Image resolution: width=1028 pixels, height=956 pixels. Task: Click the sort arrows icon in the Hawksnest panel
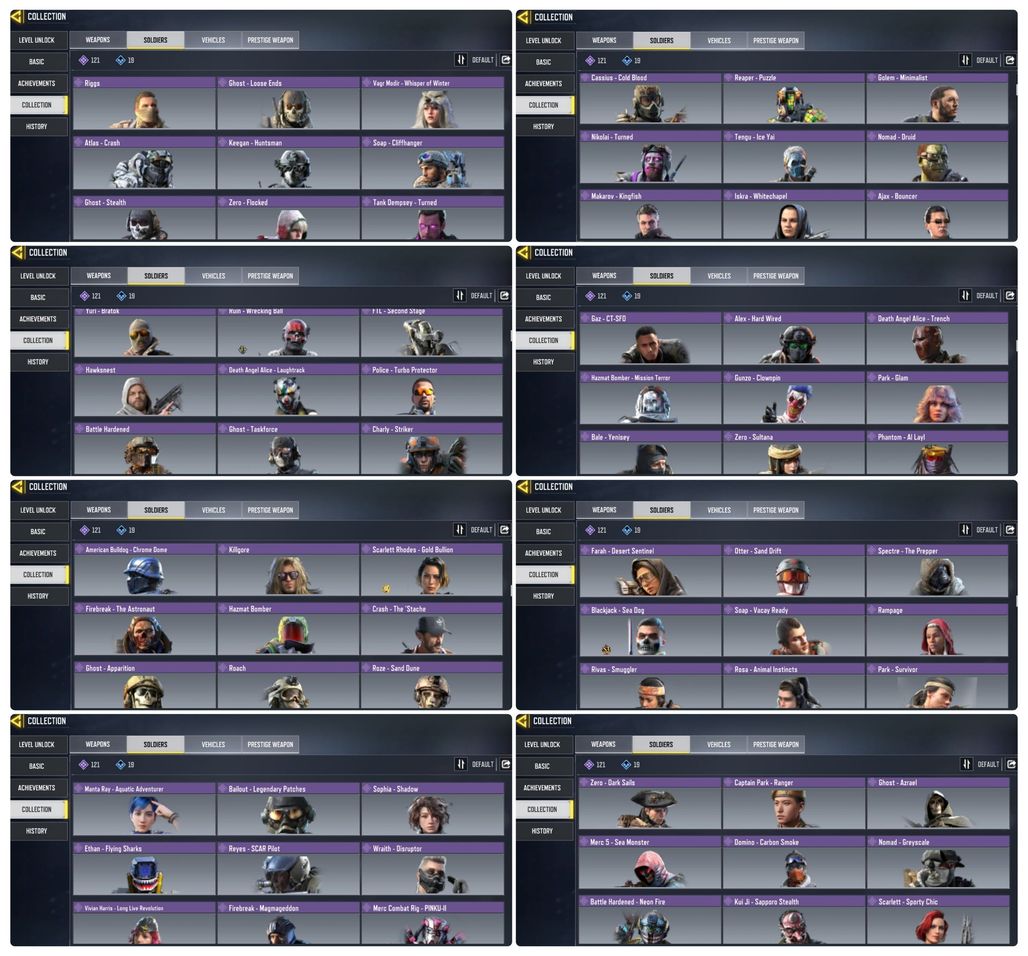(x=460, y=296)
